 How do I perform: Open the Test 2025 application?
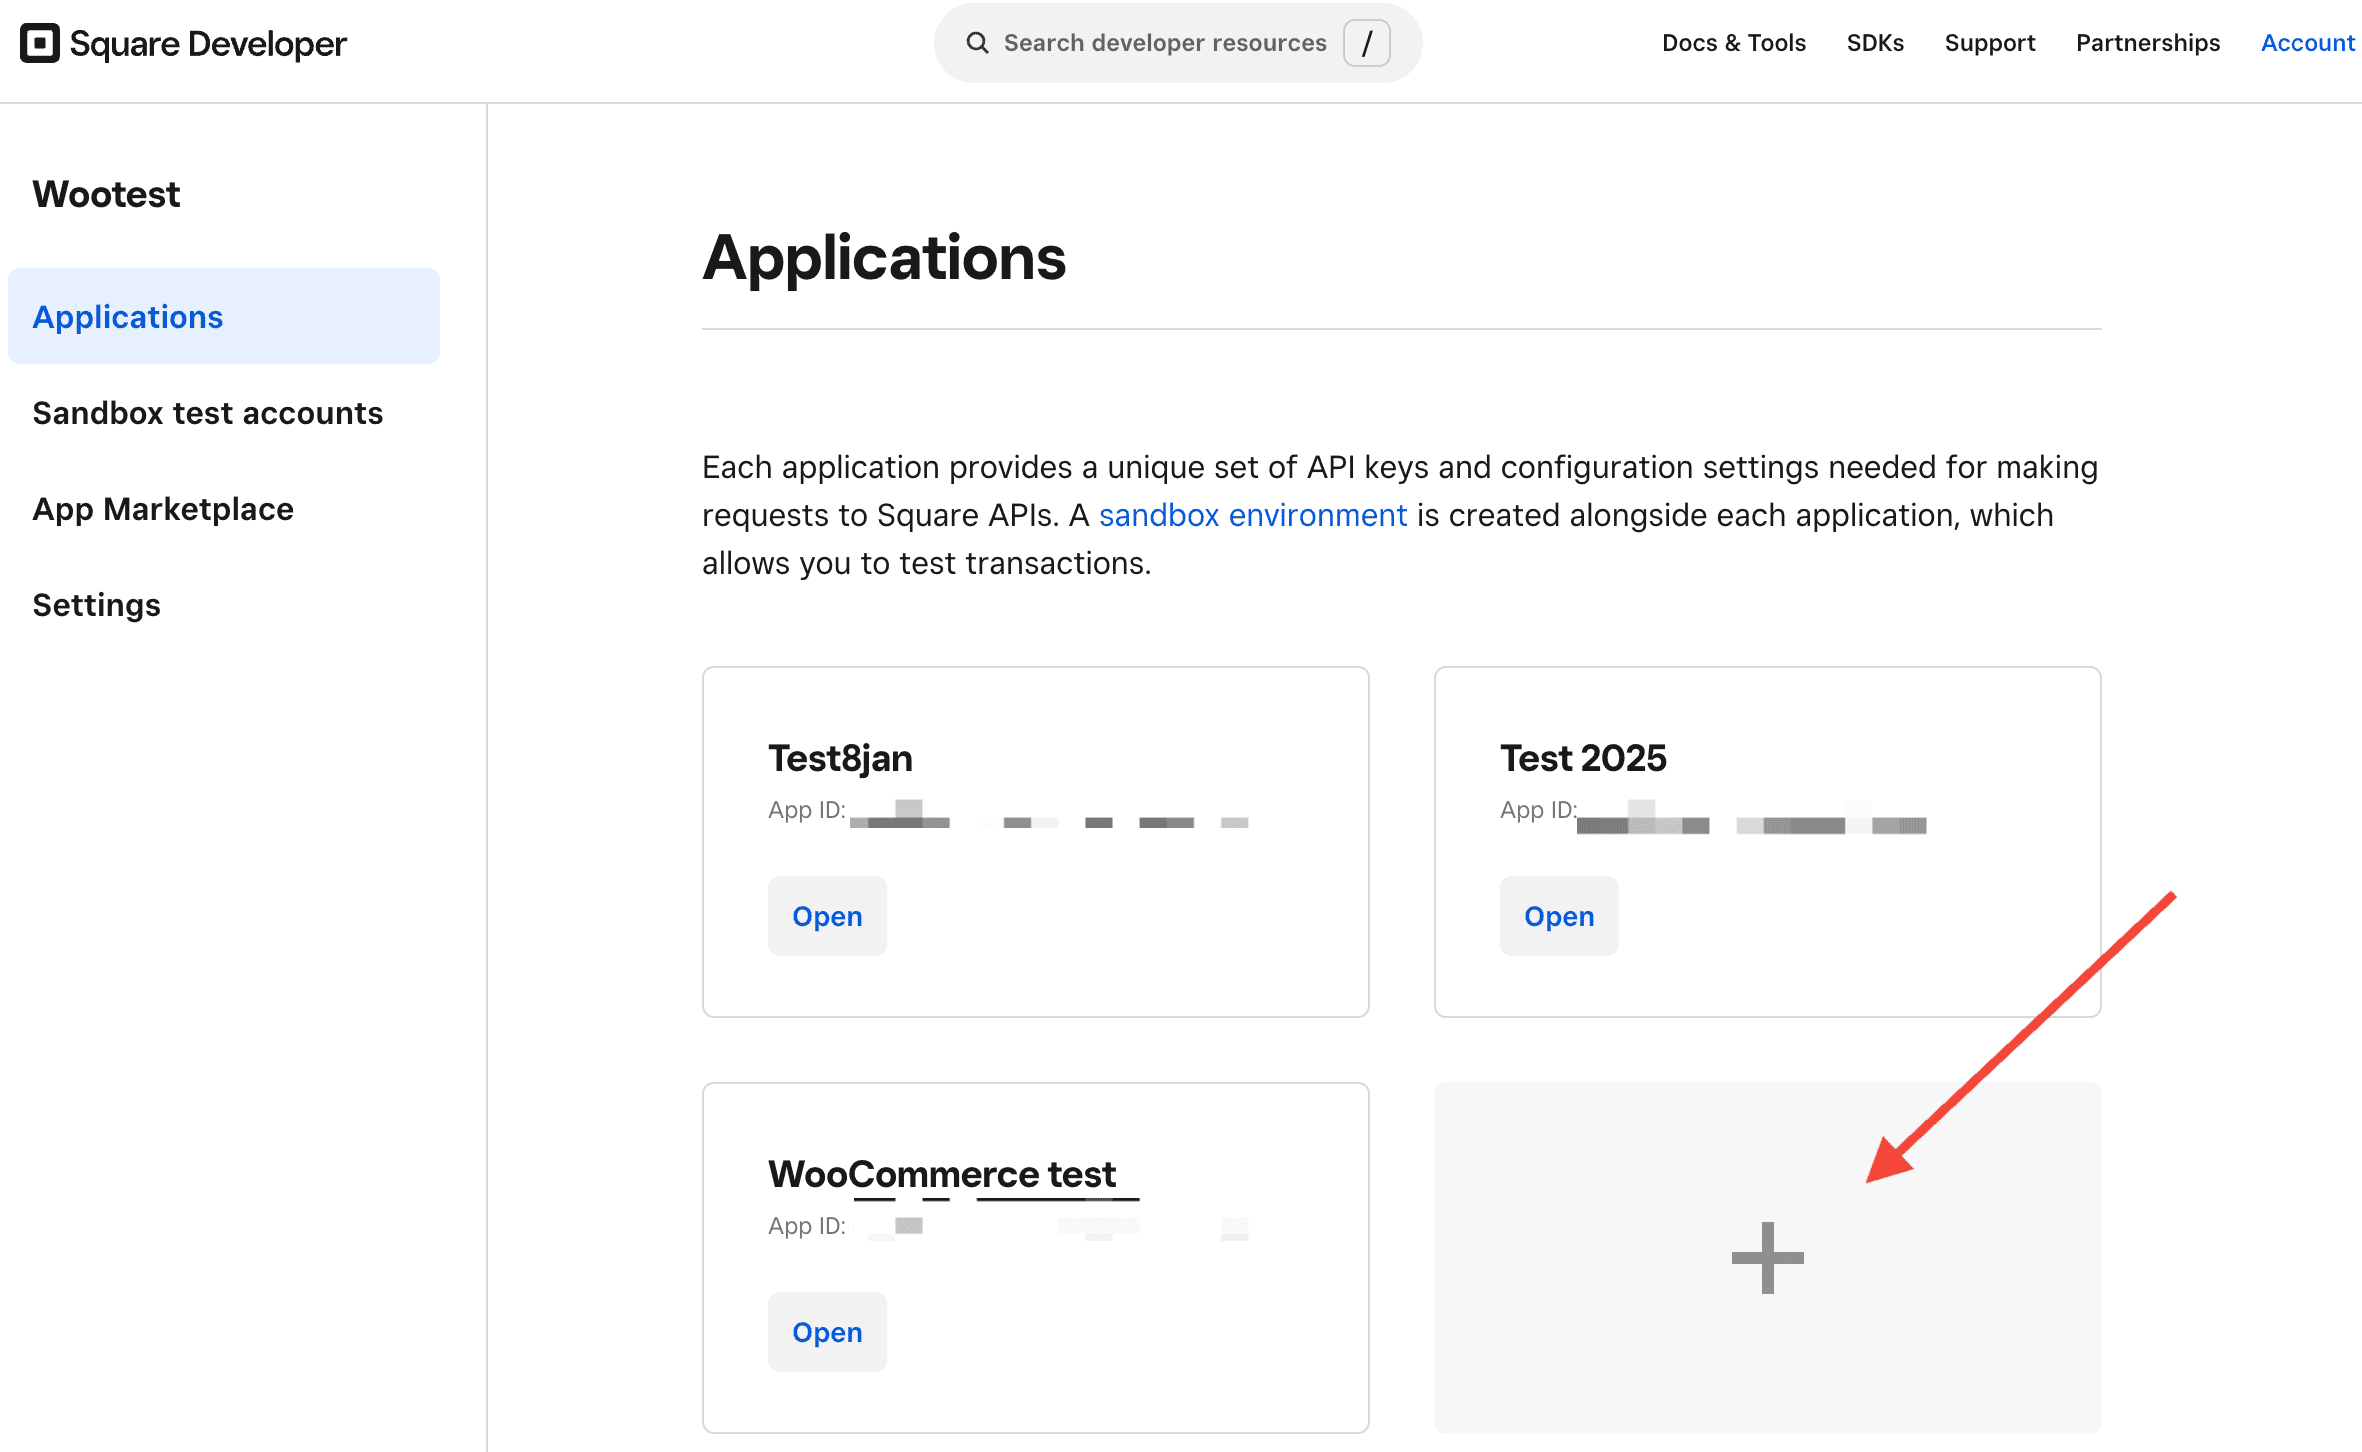(1558, 916)
